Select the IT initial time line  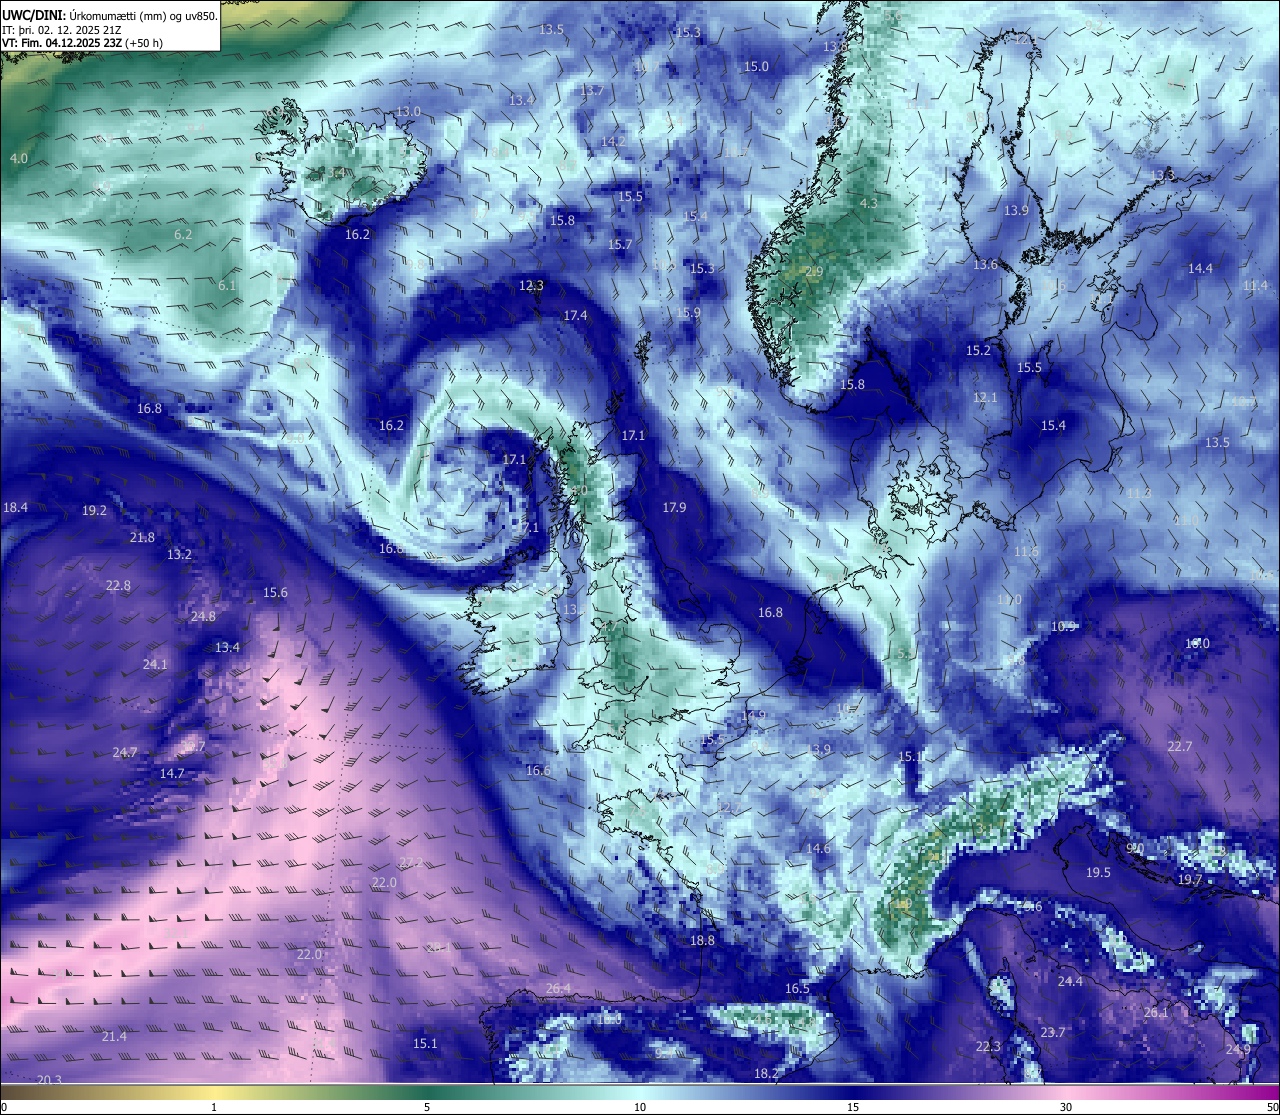[x=62, y=30]
